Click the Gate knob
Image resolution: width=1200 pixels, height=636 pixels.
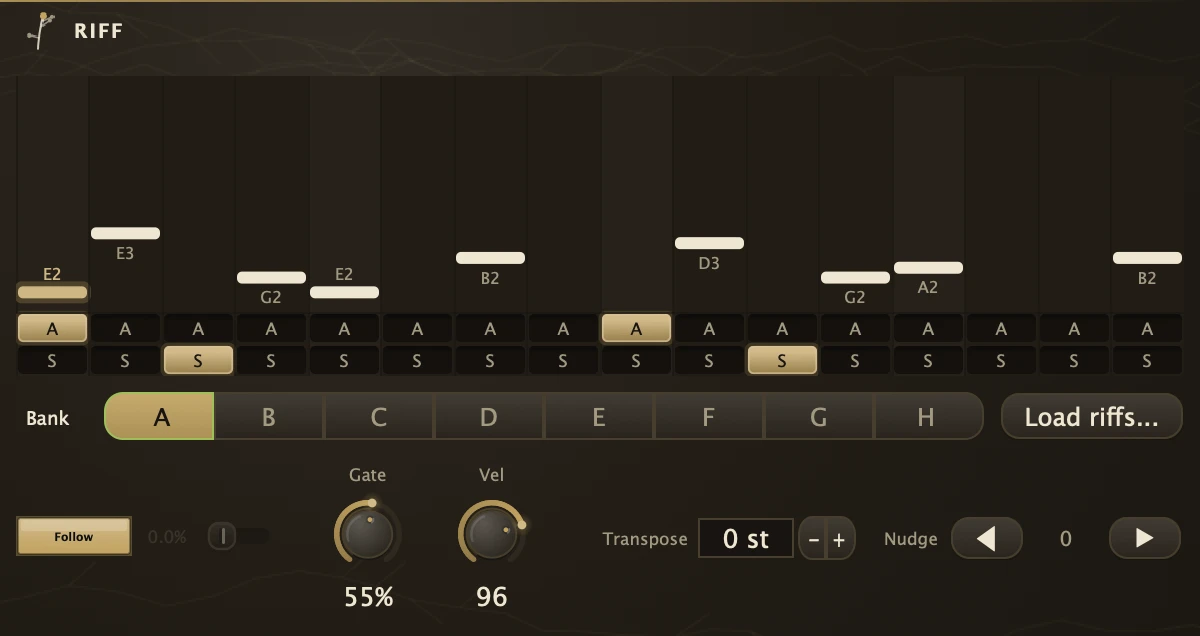point(367,533)
